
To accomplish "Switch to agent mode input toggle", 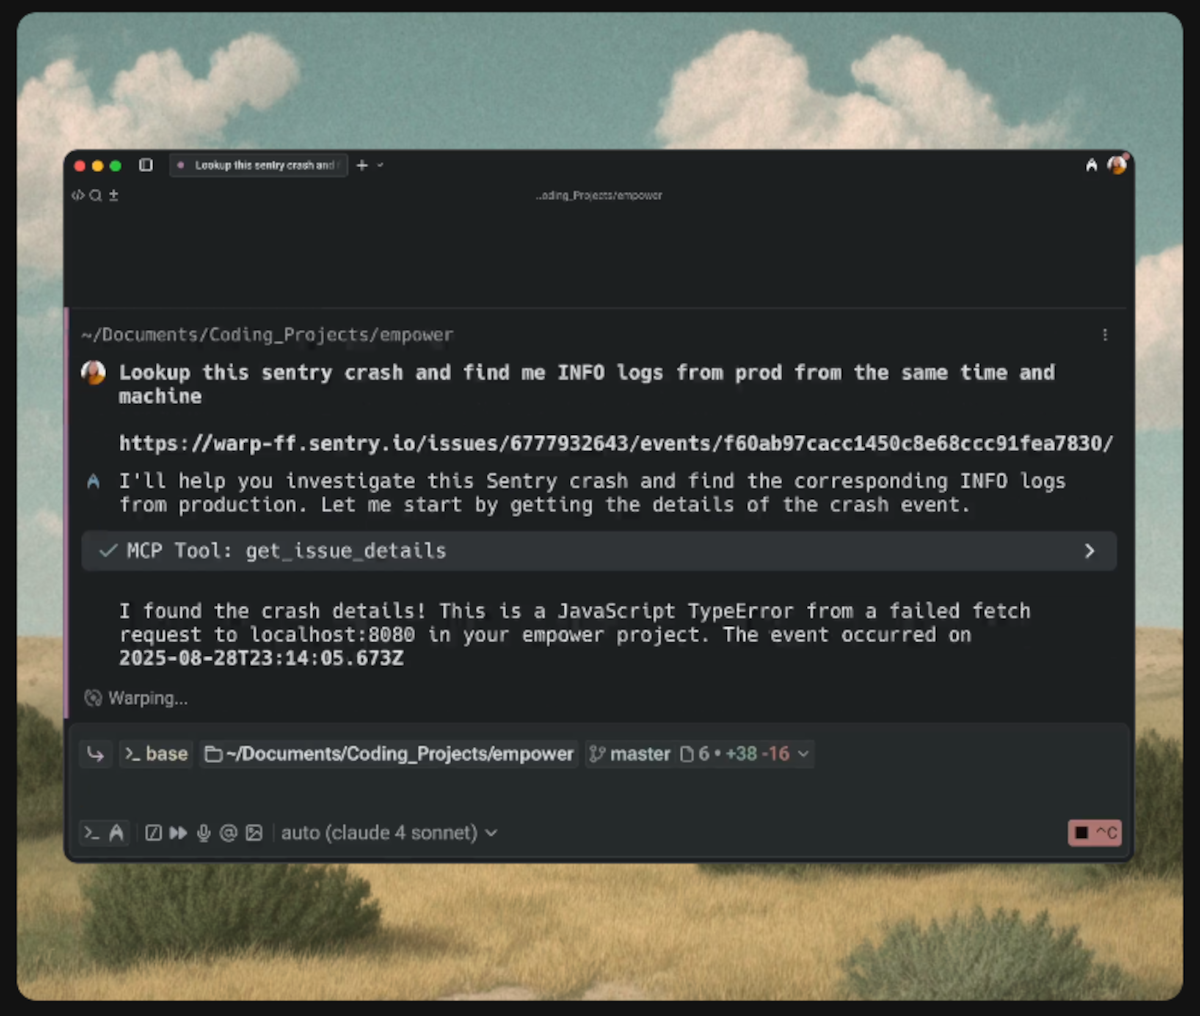I will click(x=116, y=832).
